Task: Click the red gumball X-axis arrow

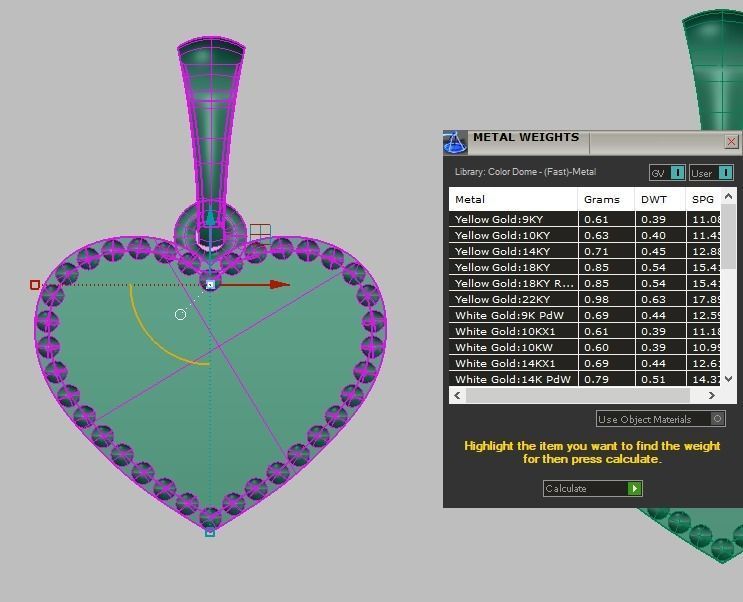Action: point(280,284)
